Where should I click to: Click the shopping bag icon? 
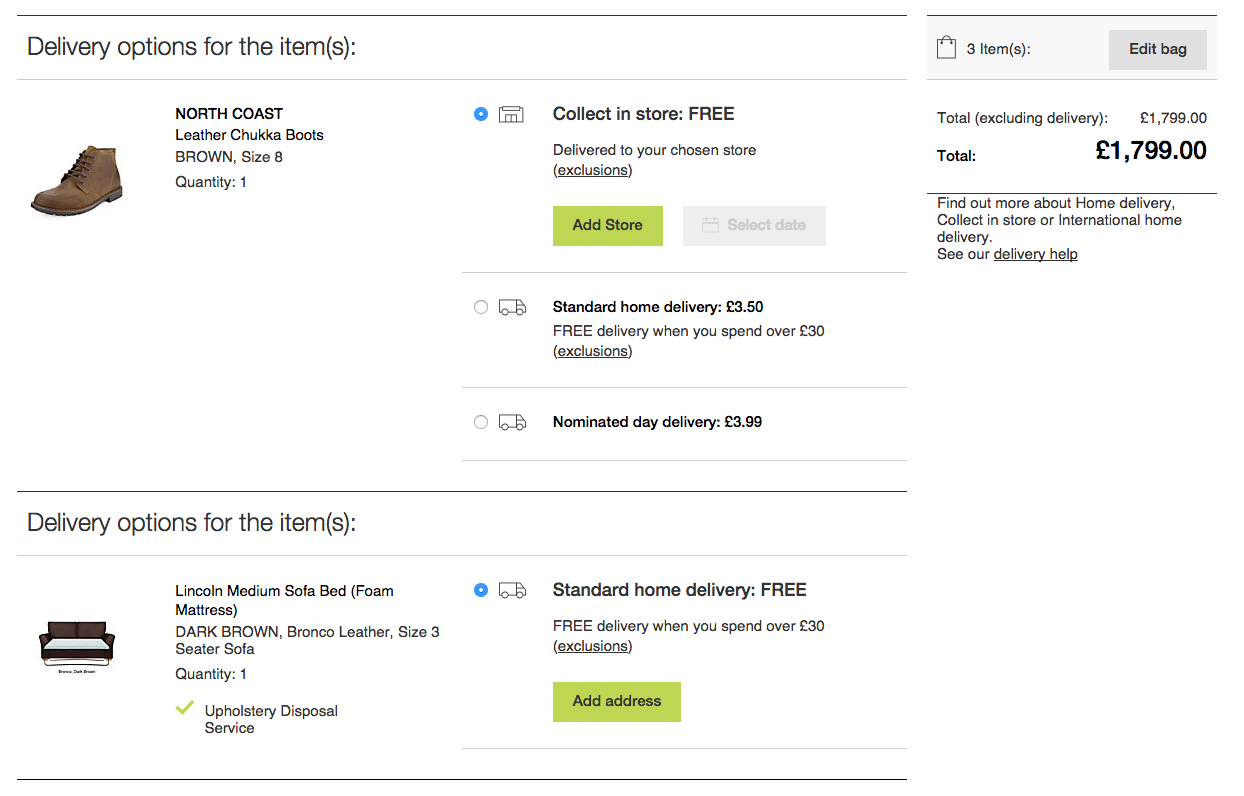click(946, 48)
